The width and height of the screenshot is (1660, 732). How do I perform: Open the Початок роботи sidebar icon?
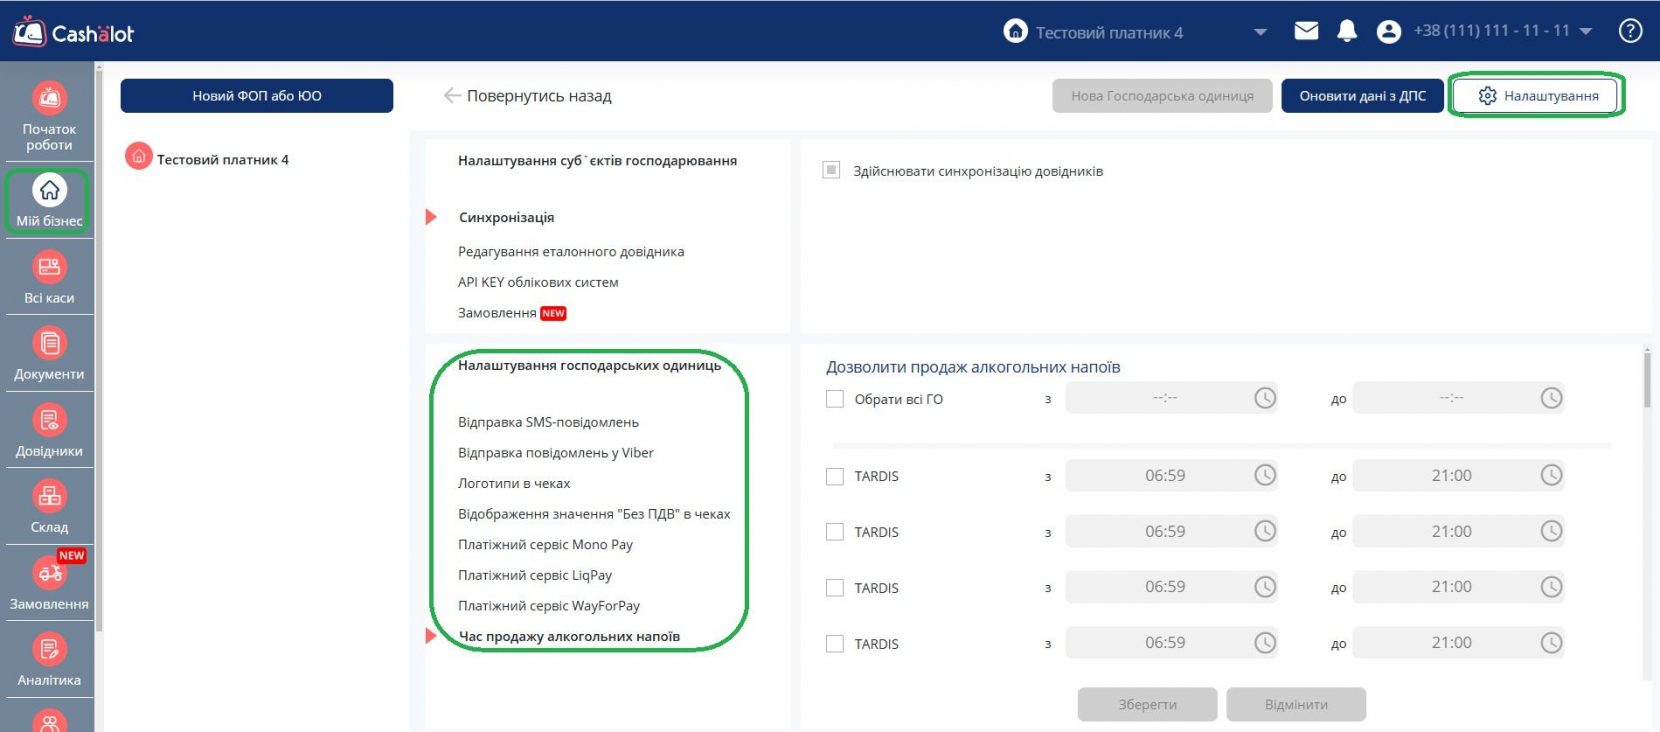click(49, 100)
